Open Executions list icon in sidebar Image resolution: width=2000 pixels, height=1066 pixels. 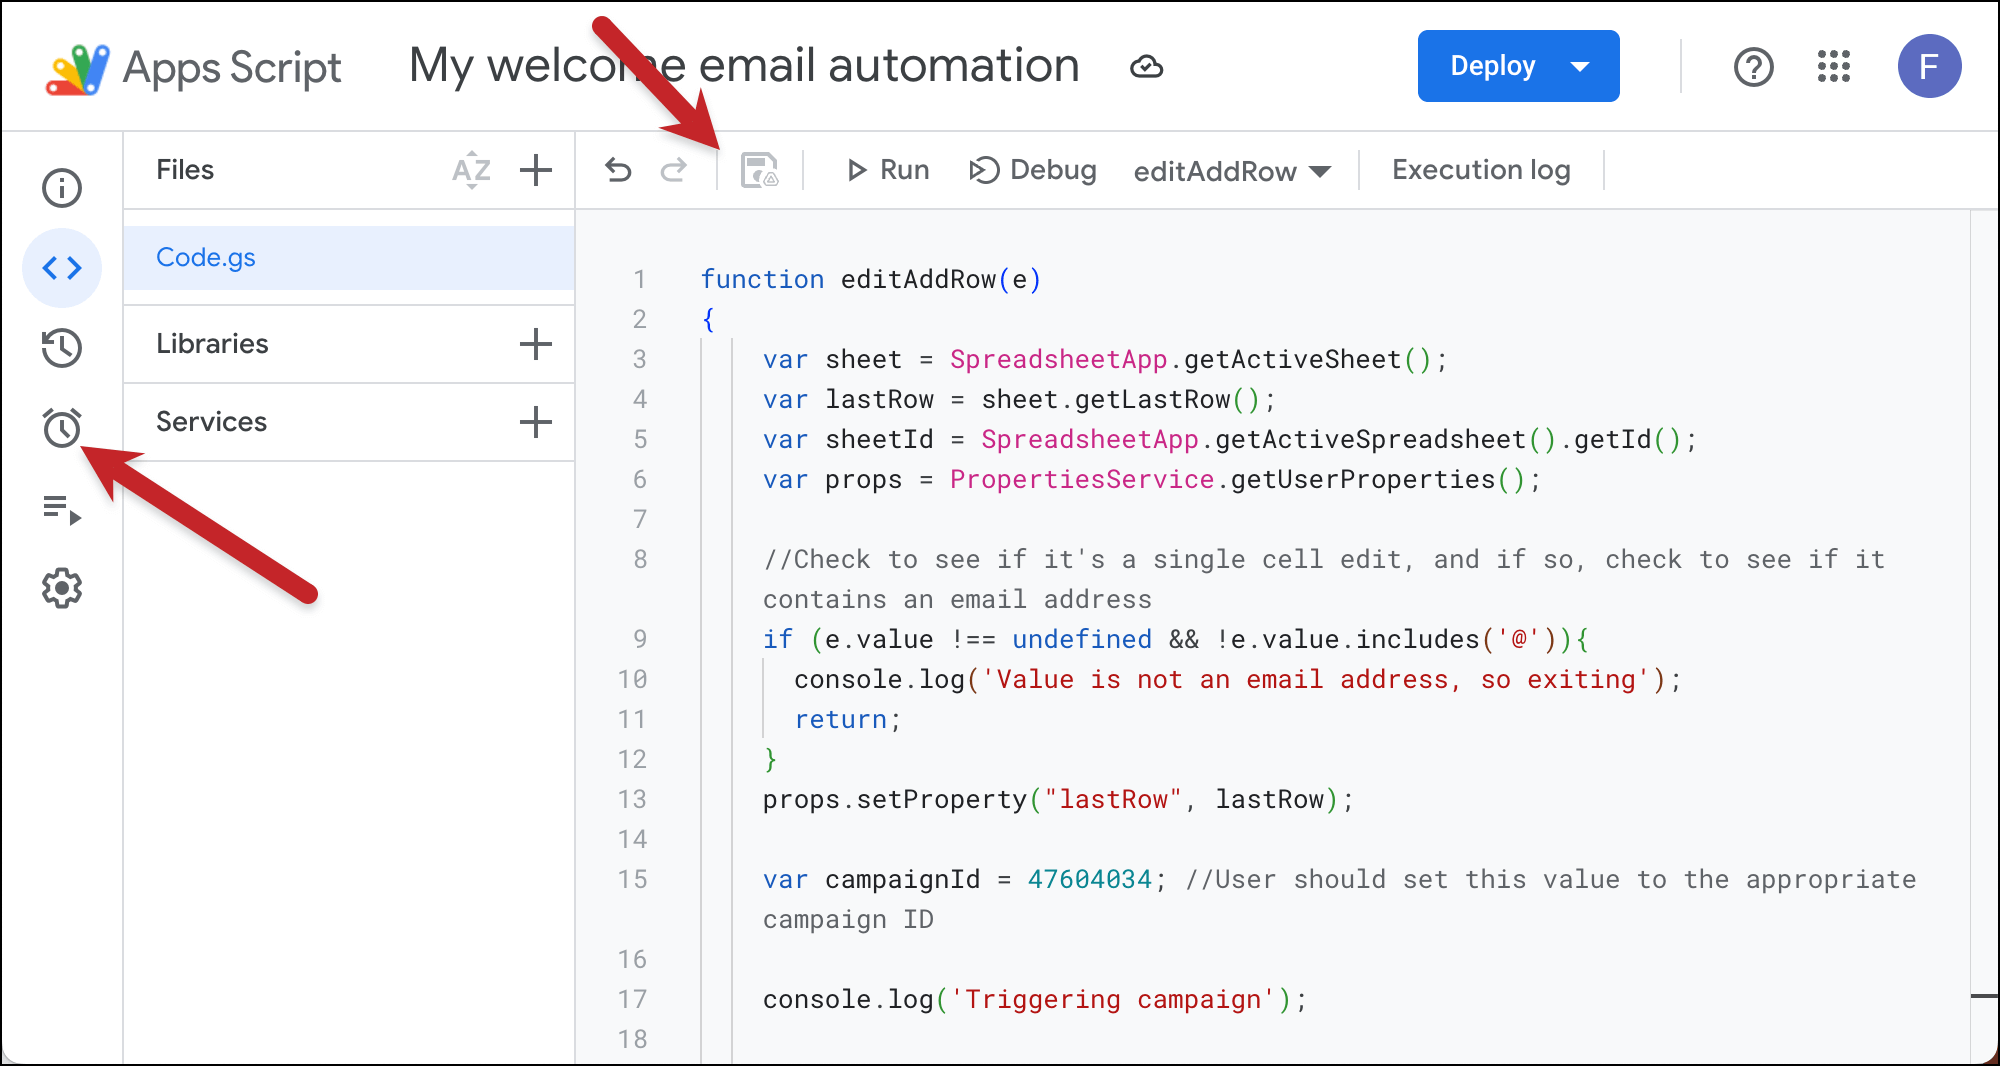tap(62, 509)
